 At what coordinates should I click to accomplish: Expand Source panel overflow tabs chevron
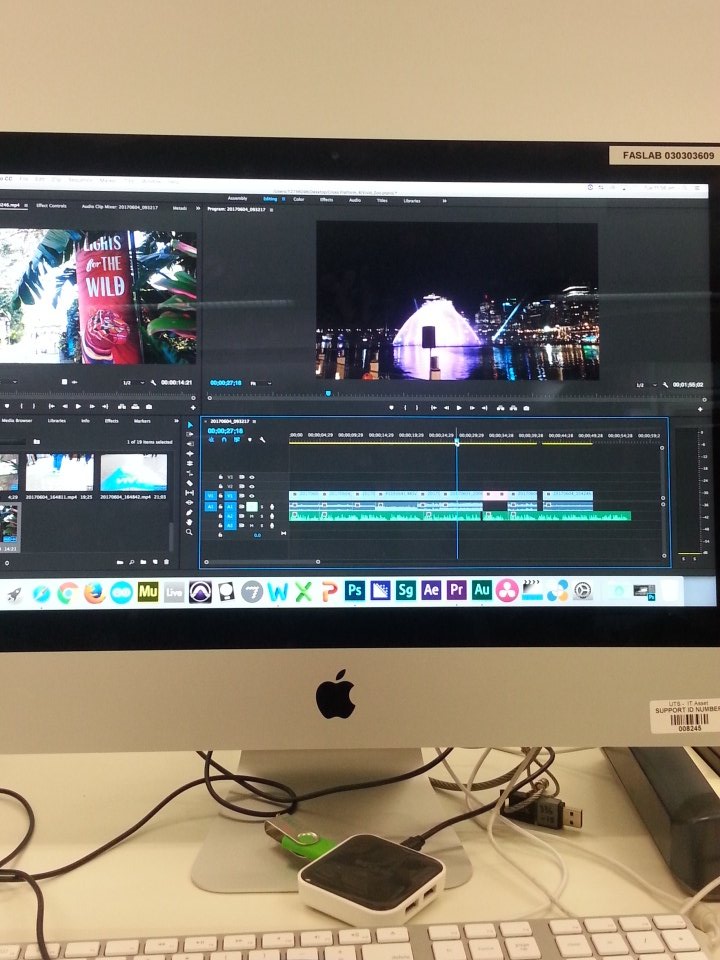tap(198, 208)
